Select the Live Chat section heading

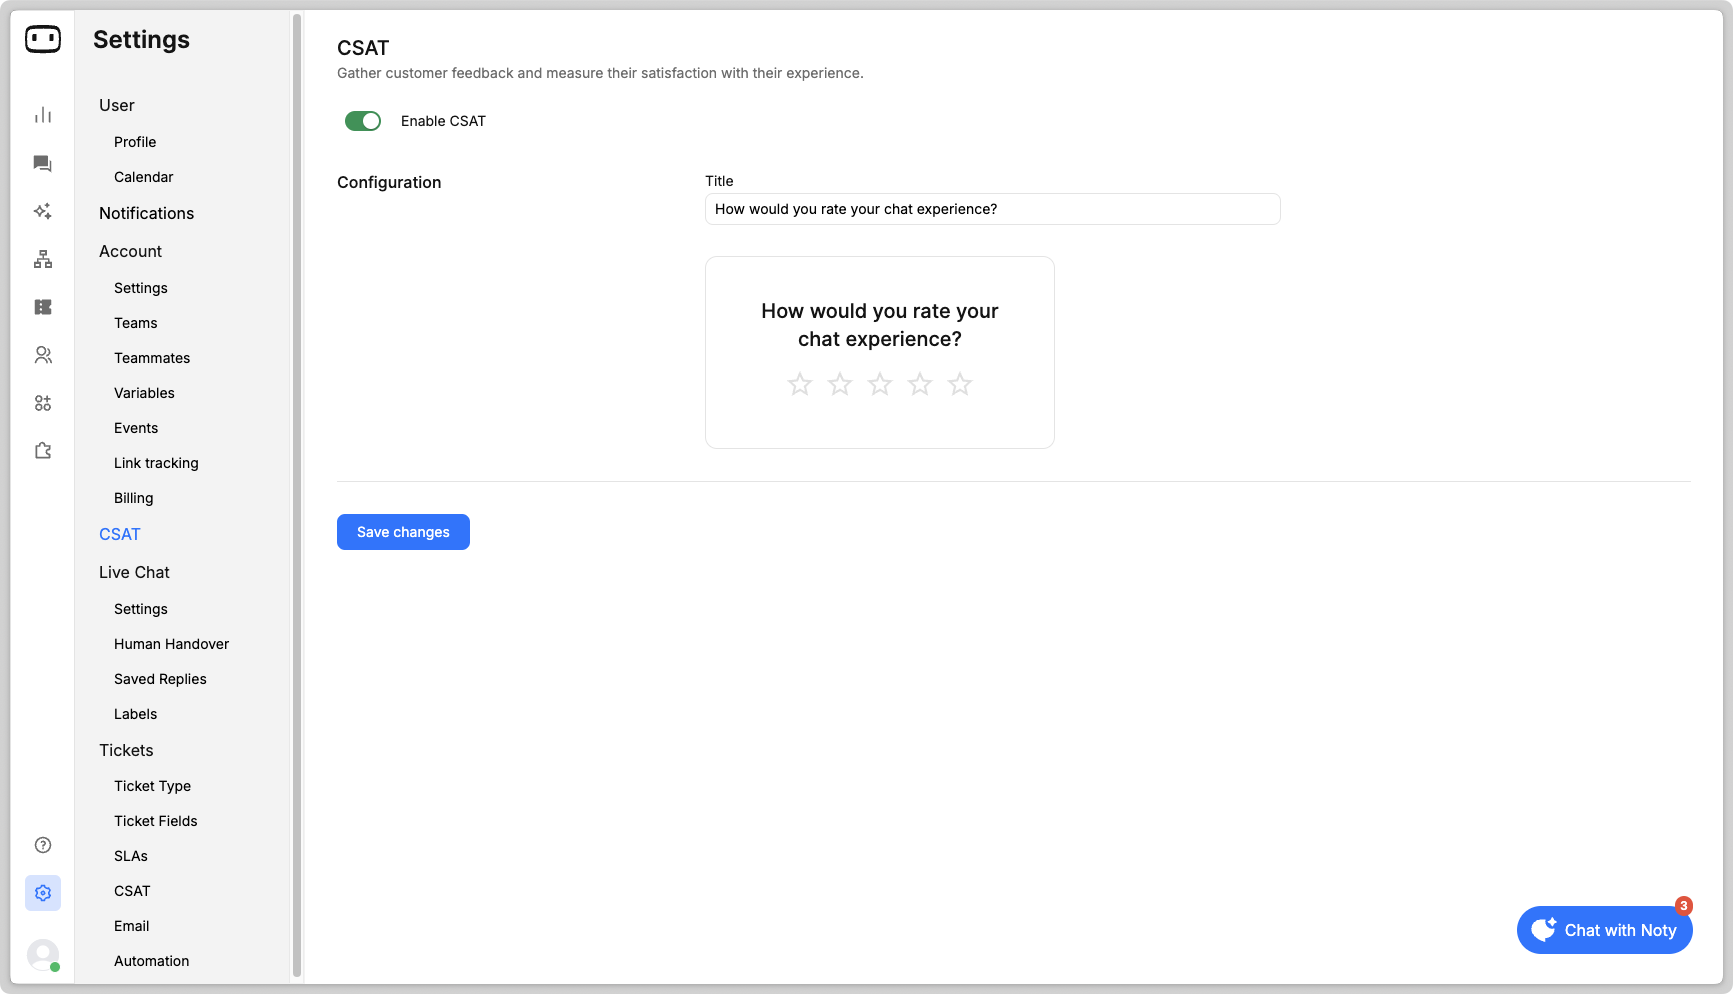coord(134,572)
